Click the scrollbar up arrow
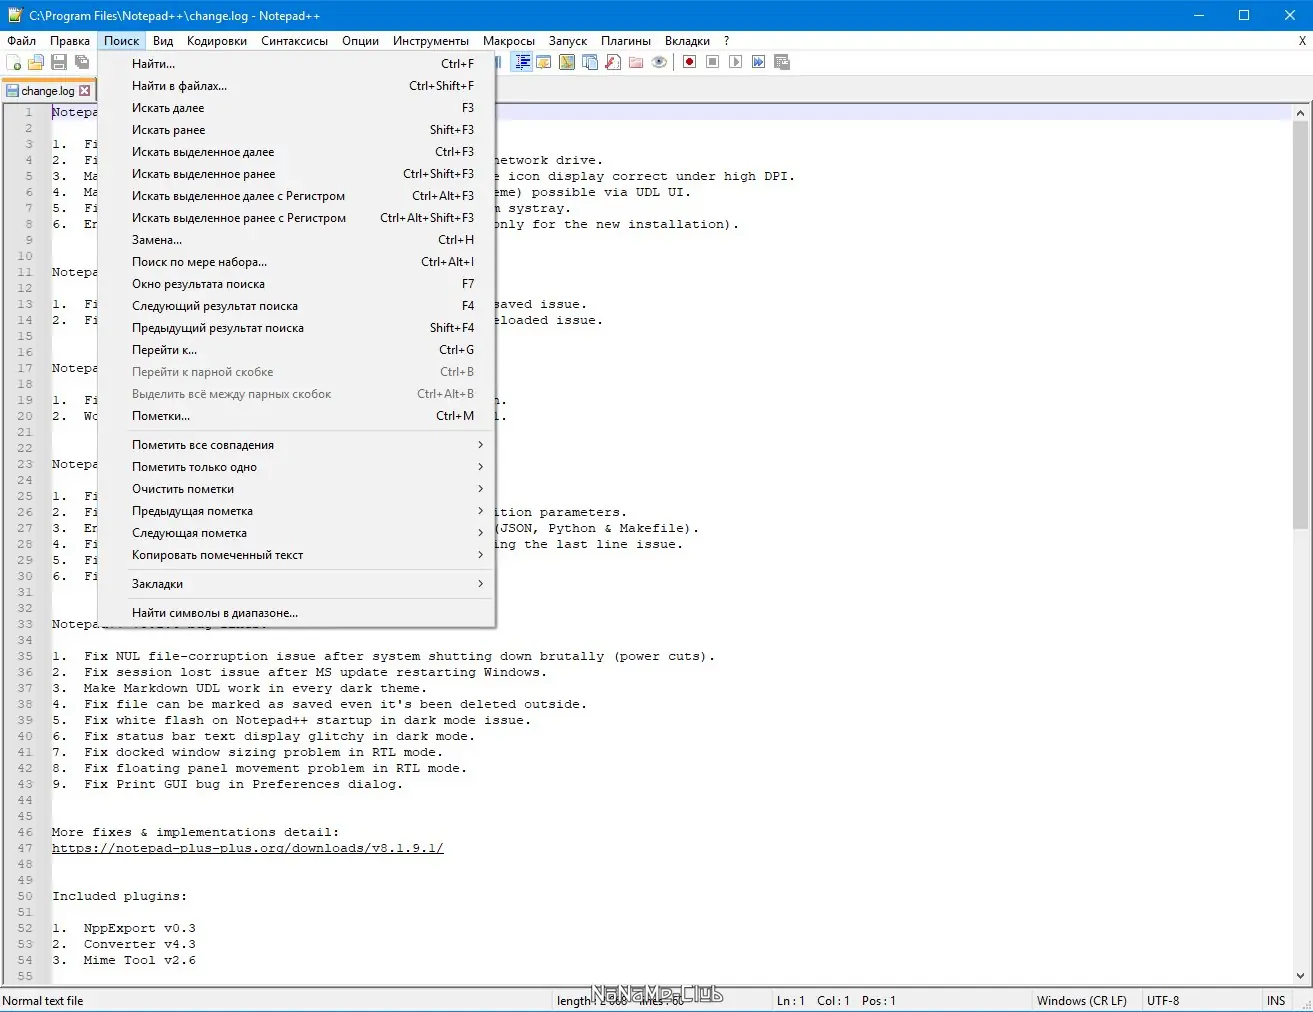Screen dimensions: 1313x1012 1300,113
